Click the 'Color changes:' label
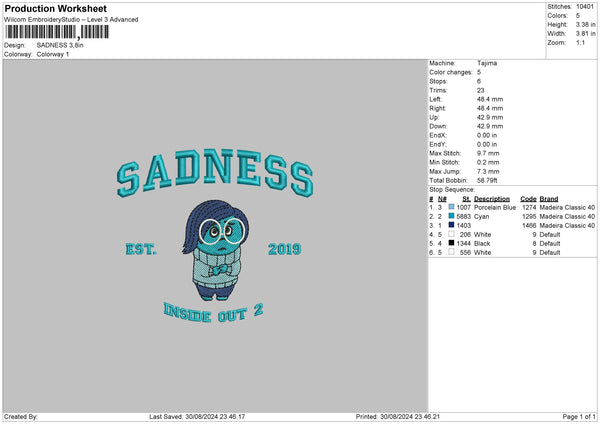The image size is (600, 424). pyautogui.click(x=451, y=72)
